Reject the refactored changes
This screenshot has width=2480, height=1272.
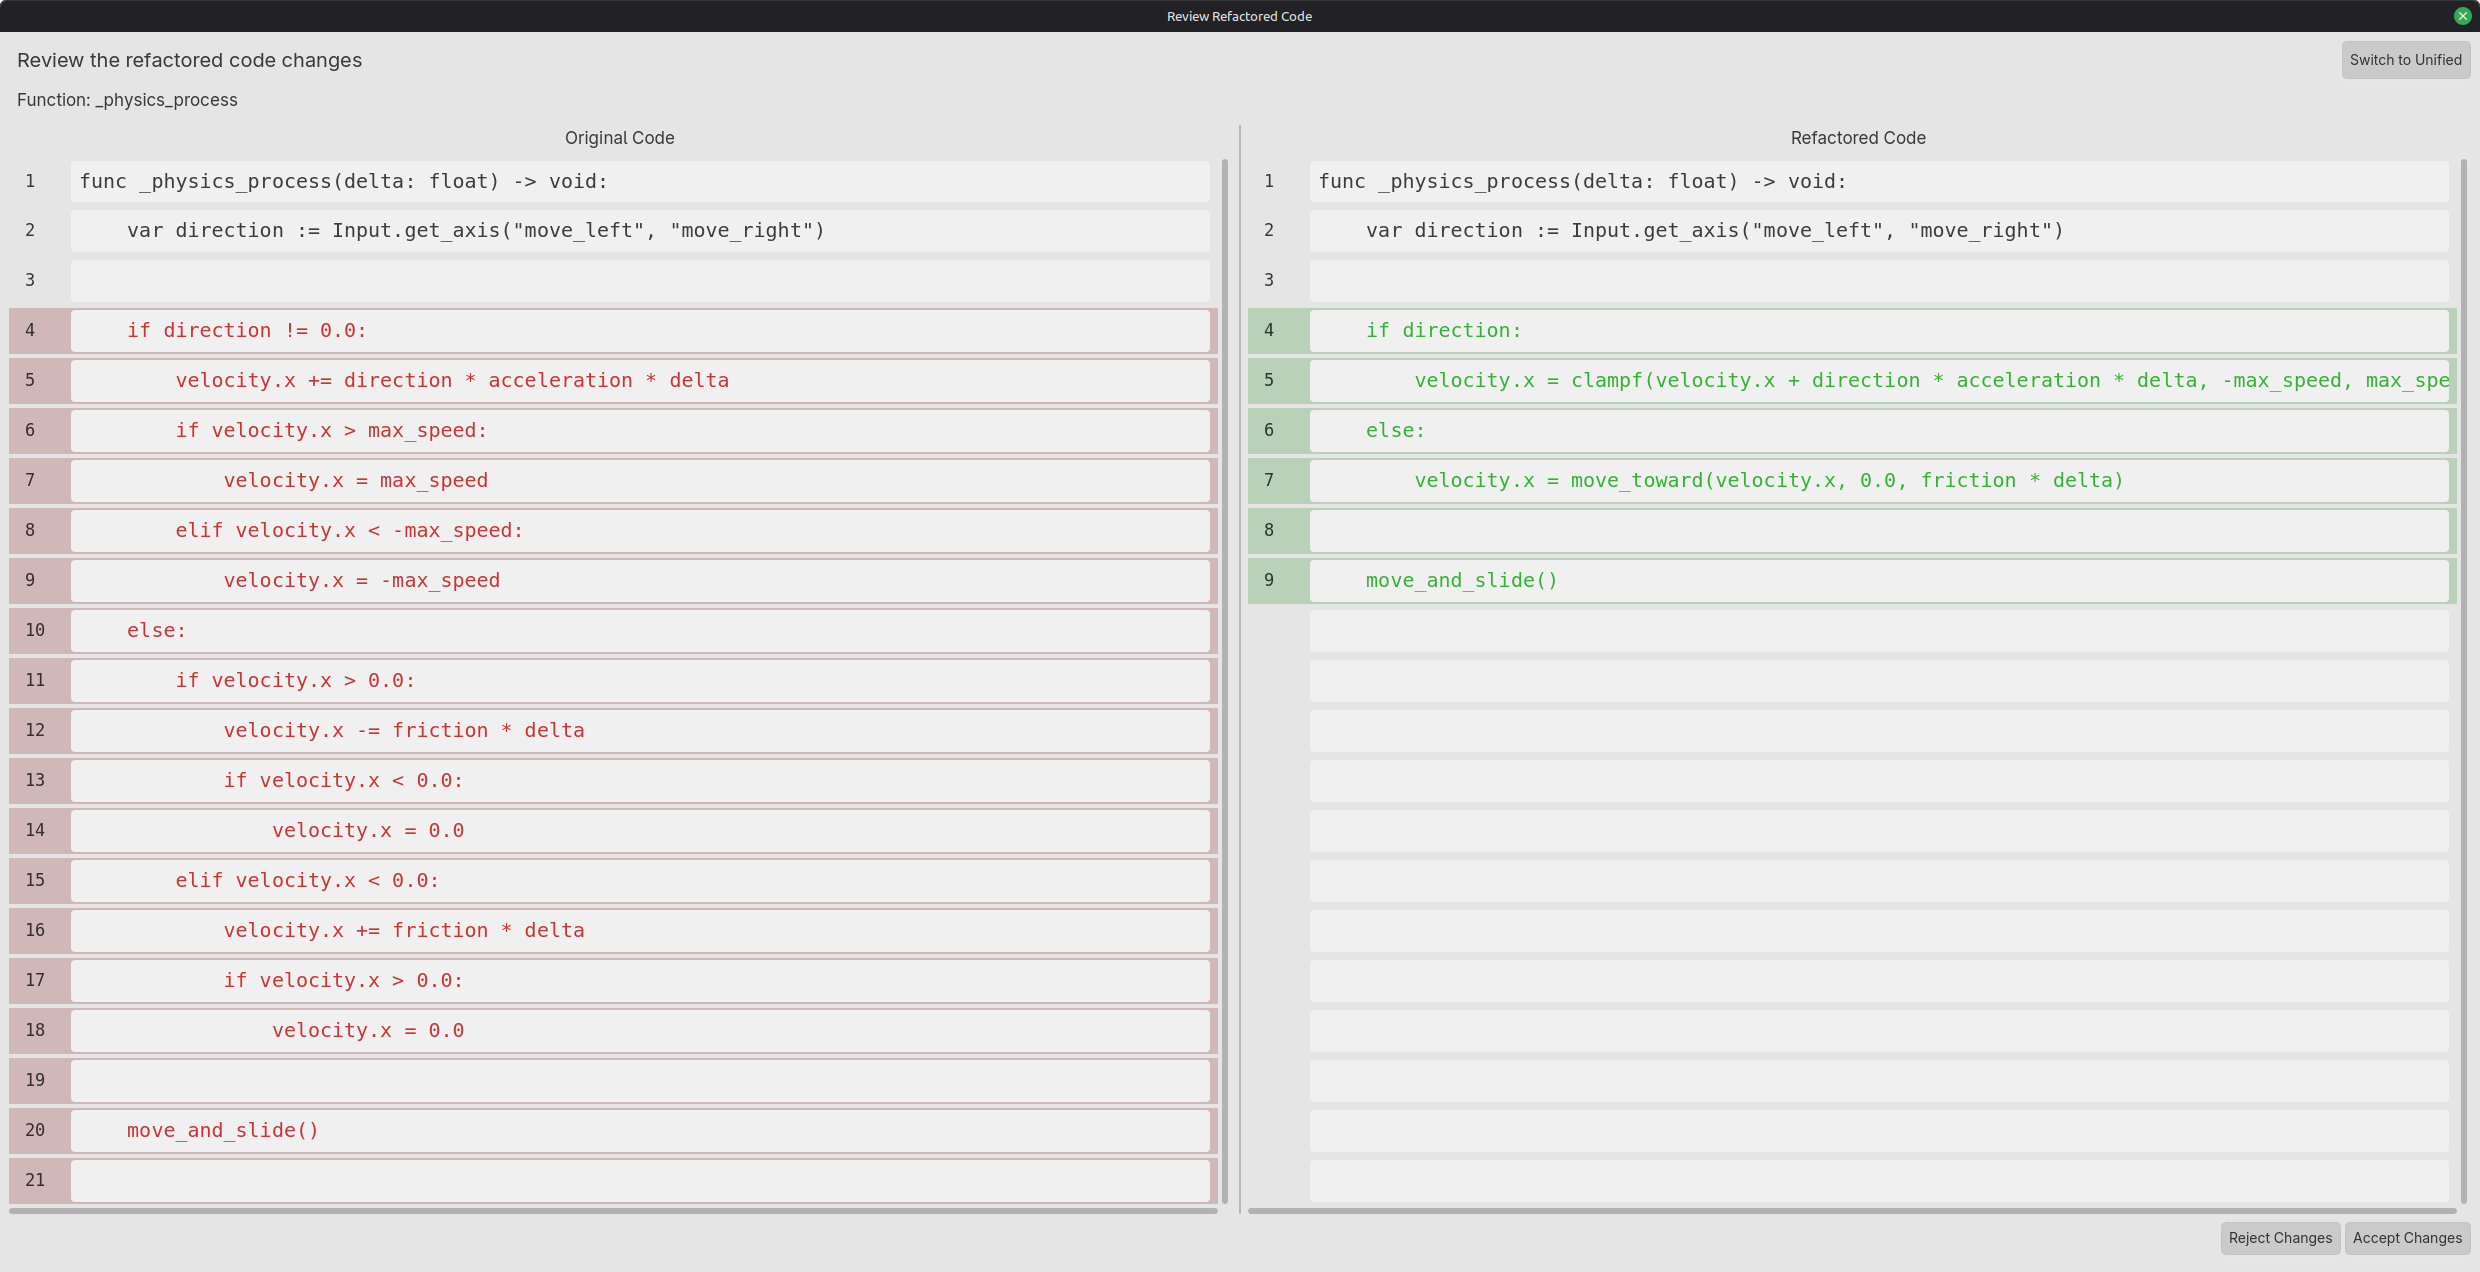[x=2280, y=1238]
